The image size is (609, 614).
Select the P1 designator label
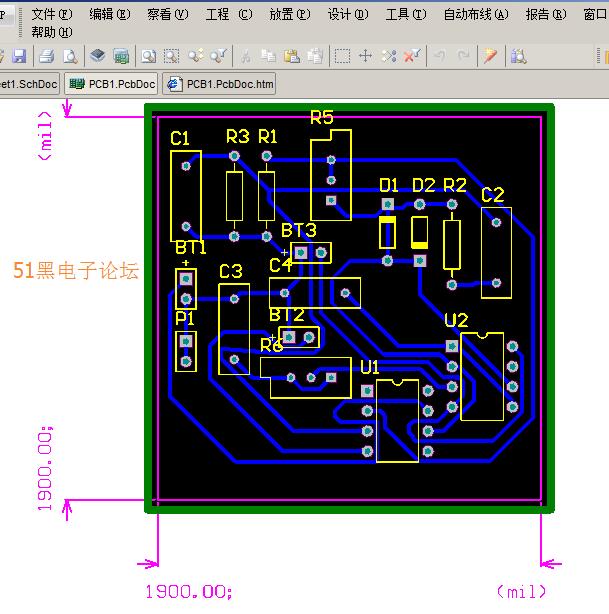click(x=184, y=318)
